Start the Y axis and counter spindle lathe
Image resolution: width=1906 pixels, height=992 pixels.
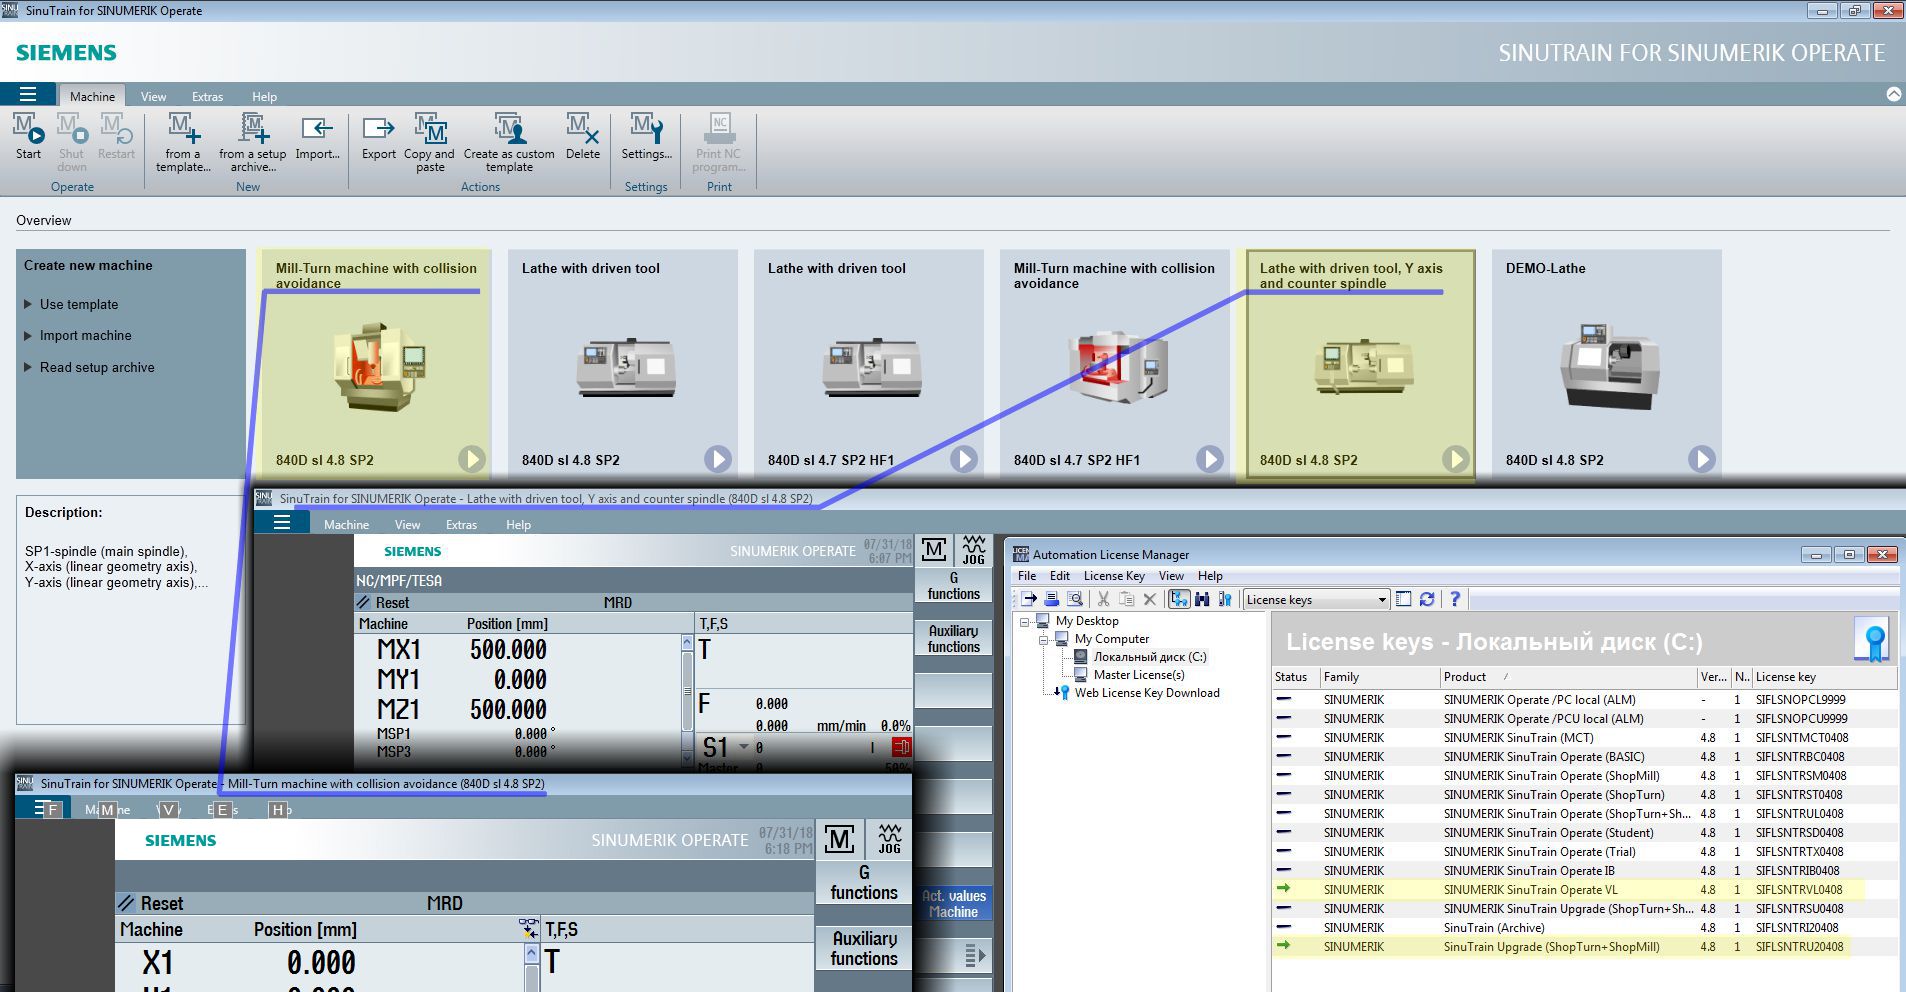coord(1455,459)
